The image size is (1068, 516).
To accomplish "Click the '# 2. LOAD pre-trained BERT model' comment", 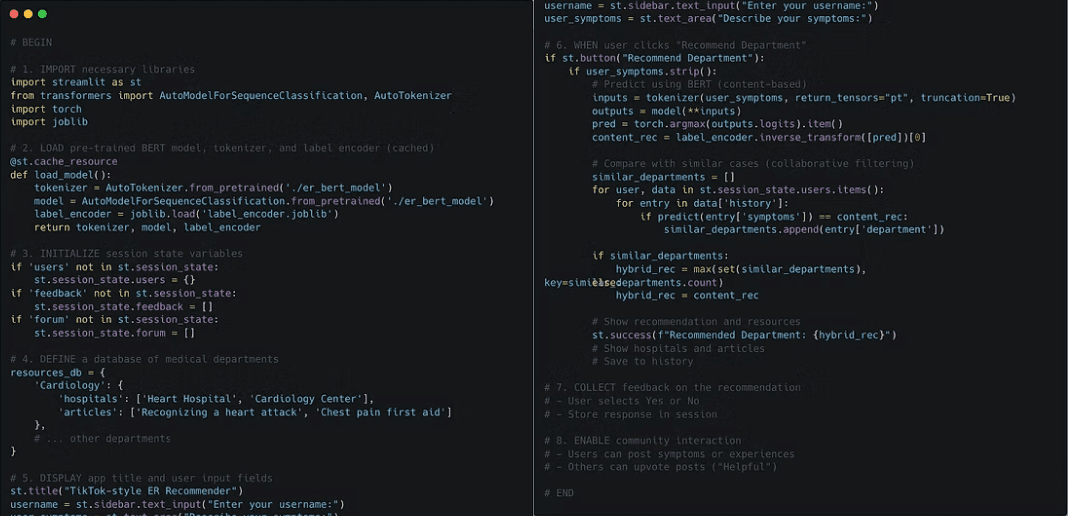I will pos(222,148).
